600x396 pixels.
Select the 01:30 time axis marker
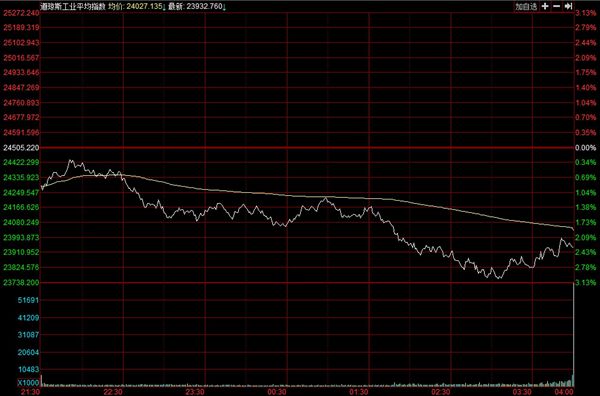coord(359,392)
